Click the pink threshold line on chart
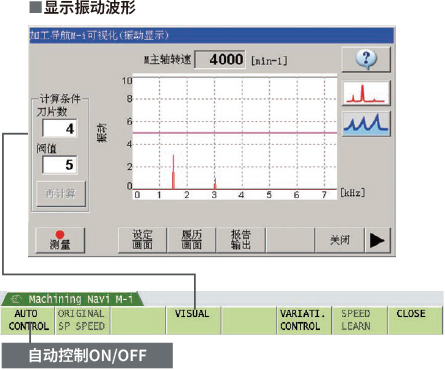 pos(235,133)
